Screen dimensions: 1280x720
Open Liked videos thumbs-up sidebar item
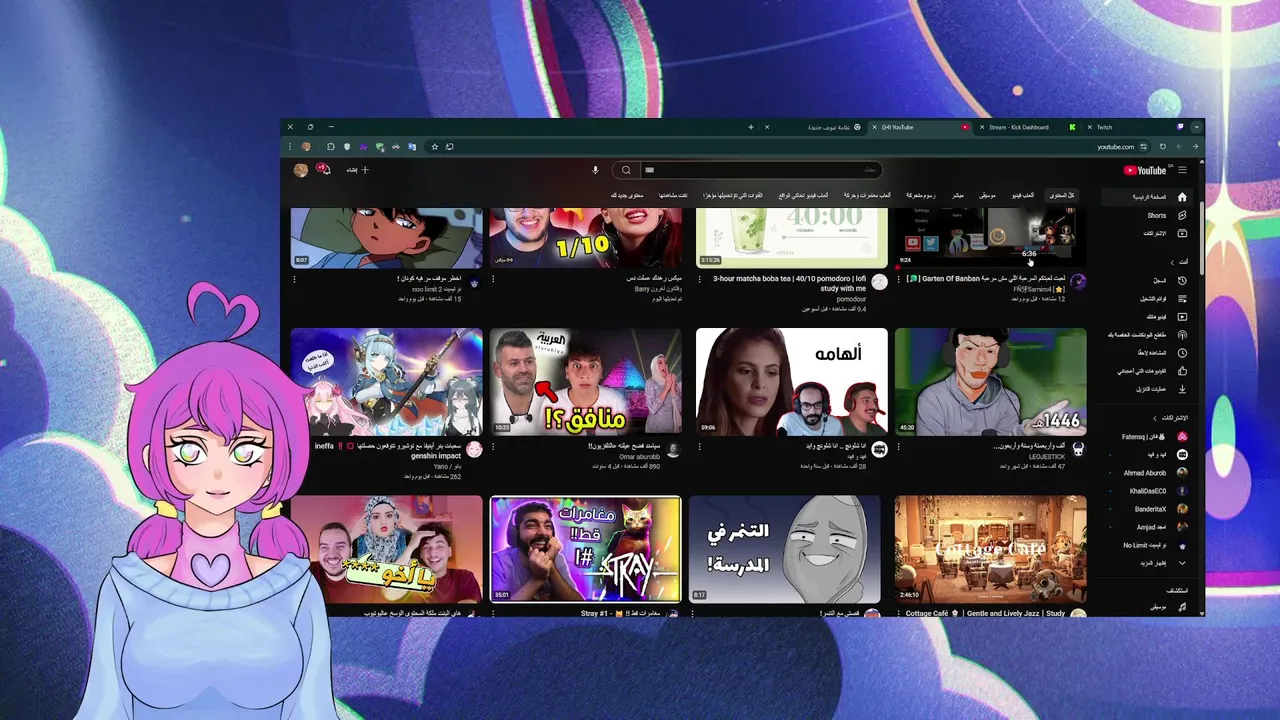[1181, 371]
